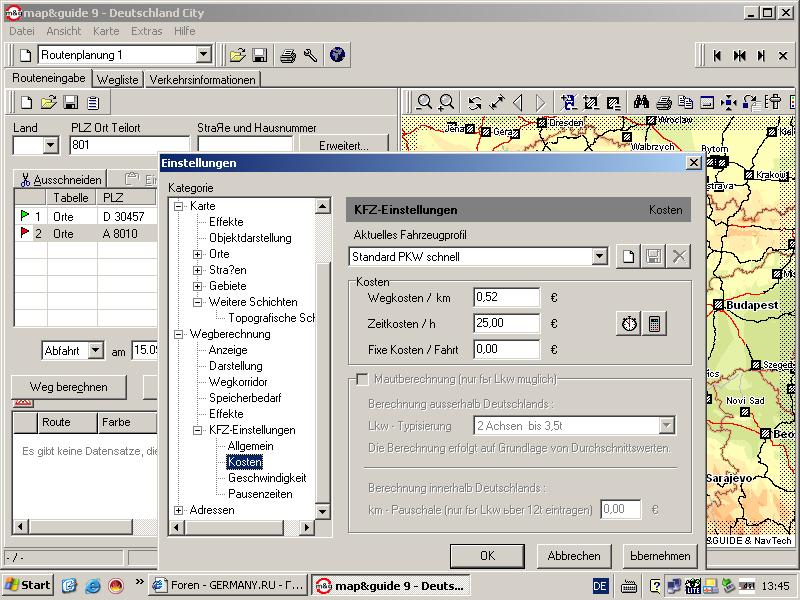Open the Ansicht menu
The width and height of the screenshot is (800, 600).
tap(64, 31)
